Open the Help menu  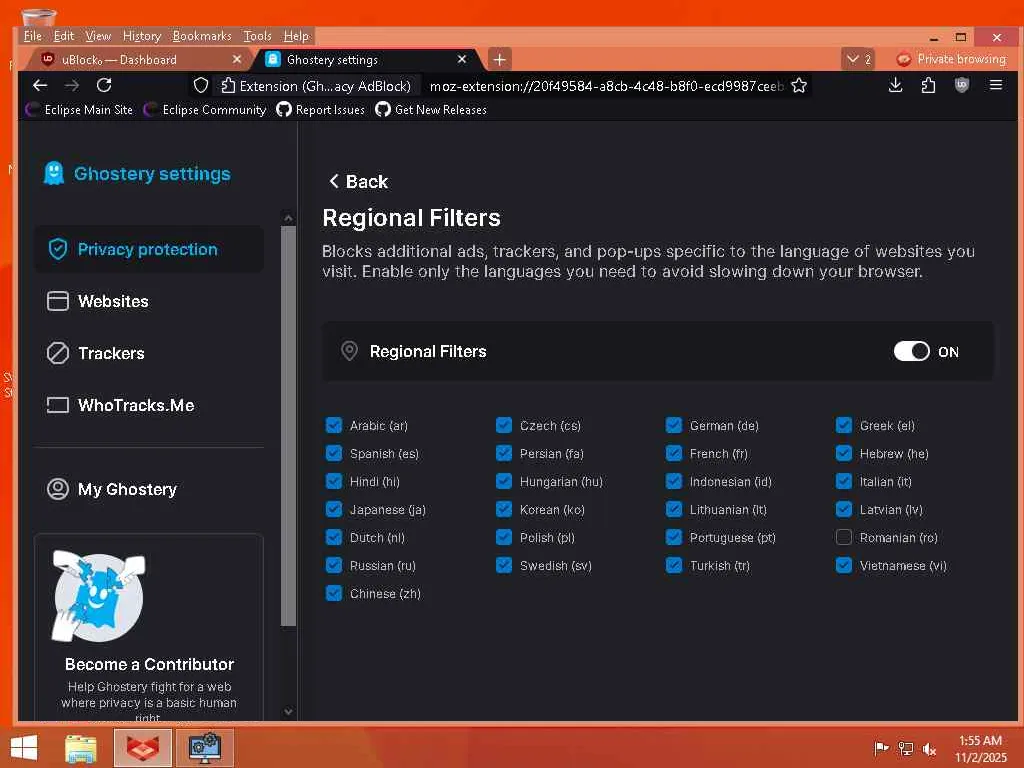coord(296,36)
